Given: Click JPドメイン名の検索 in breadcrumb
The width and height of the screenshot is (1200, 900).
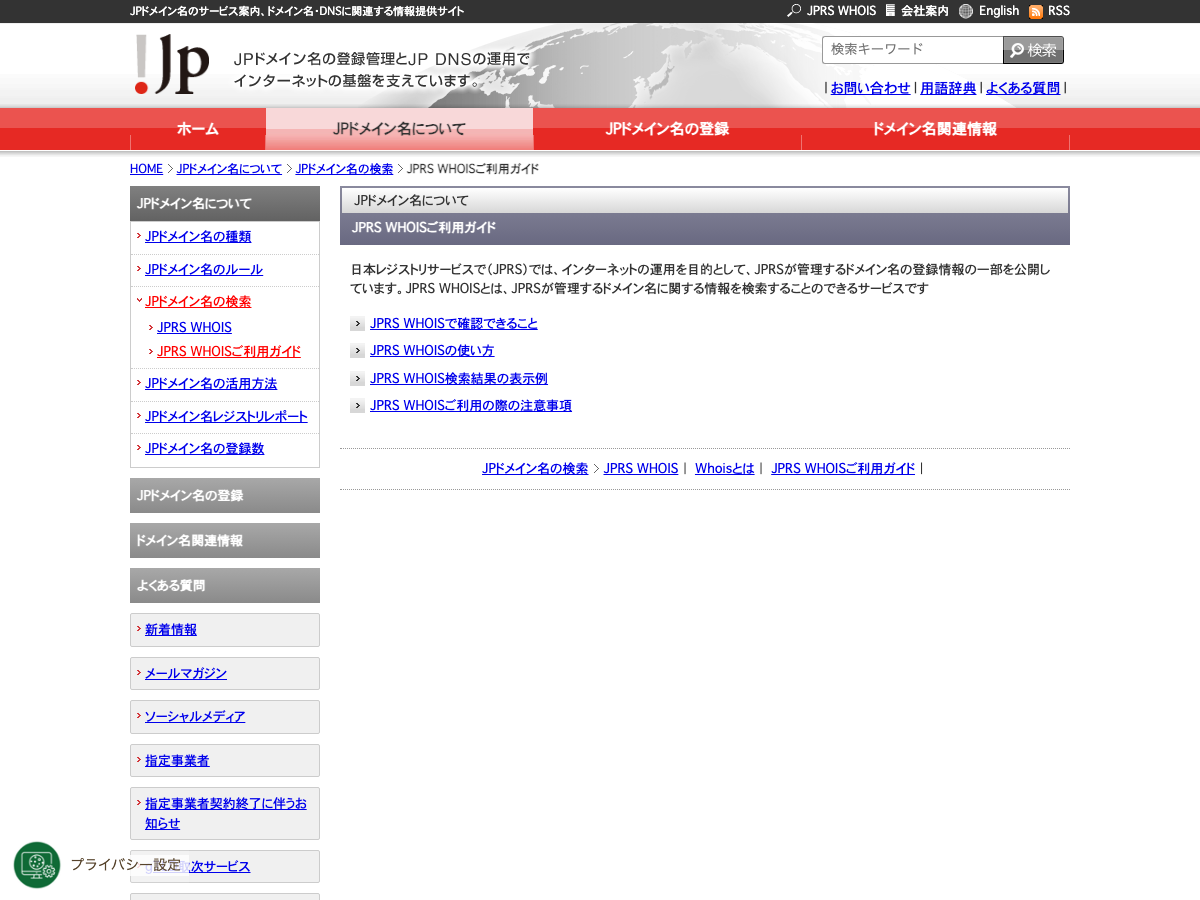Looking at the screenshot, I should coord(344,169).
